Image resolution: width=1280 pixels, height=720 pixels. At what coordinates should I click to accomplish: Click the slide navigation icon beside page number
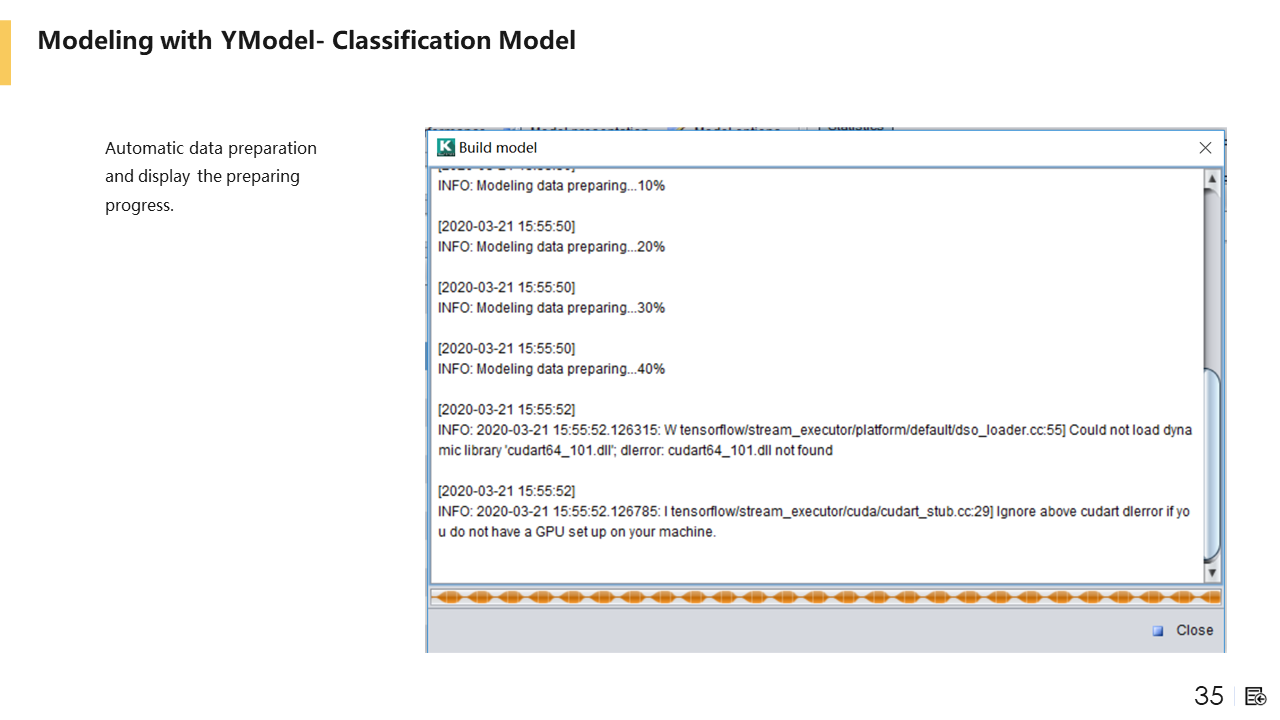[1256, 696]
